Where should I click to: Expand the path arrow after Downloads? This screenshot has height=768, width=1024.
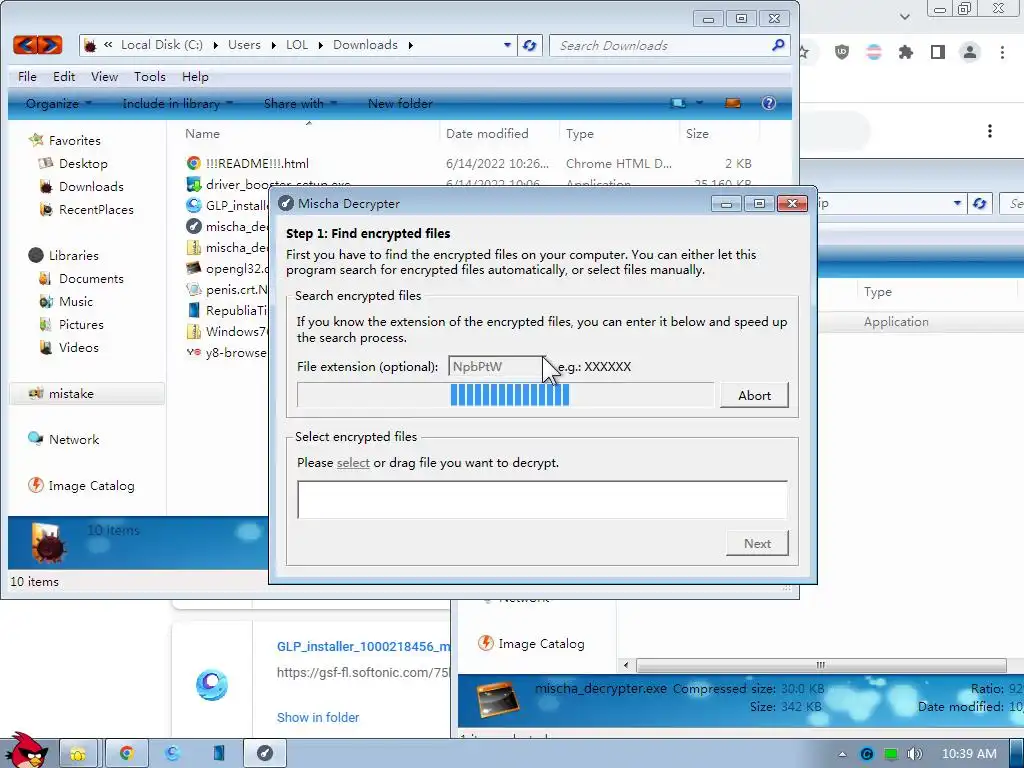pyautogui.click(x=410, y=45)
